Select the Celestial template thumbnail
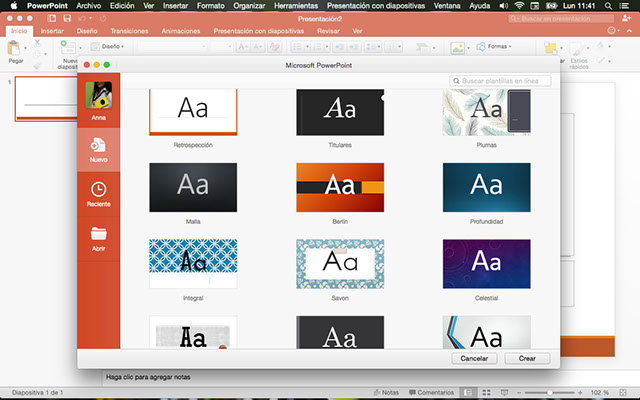Image resolution: width=640 pixels, height=400 pixels. (x=487, y=263)
